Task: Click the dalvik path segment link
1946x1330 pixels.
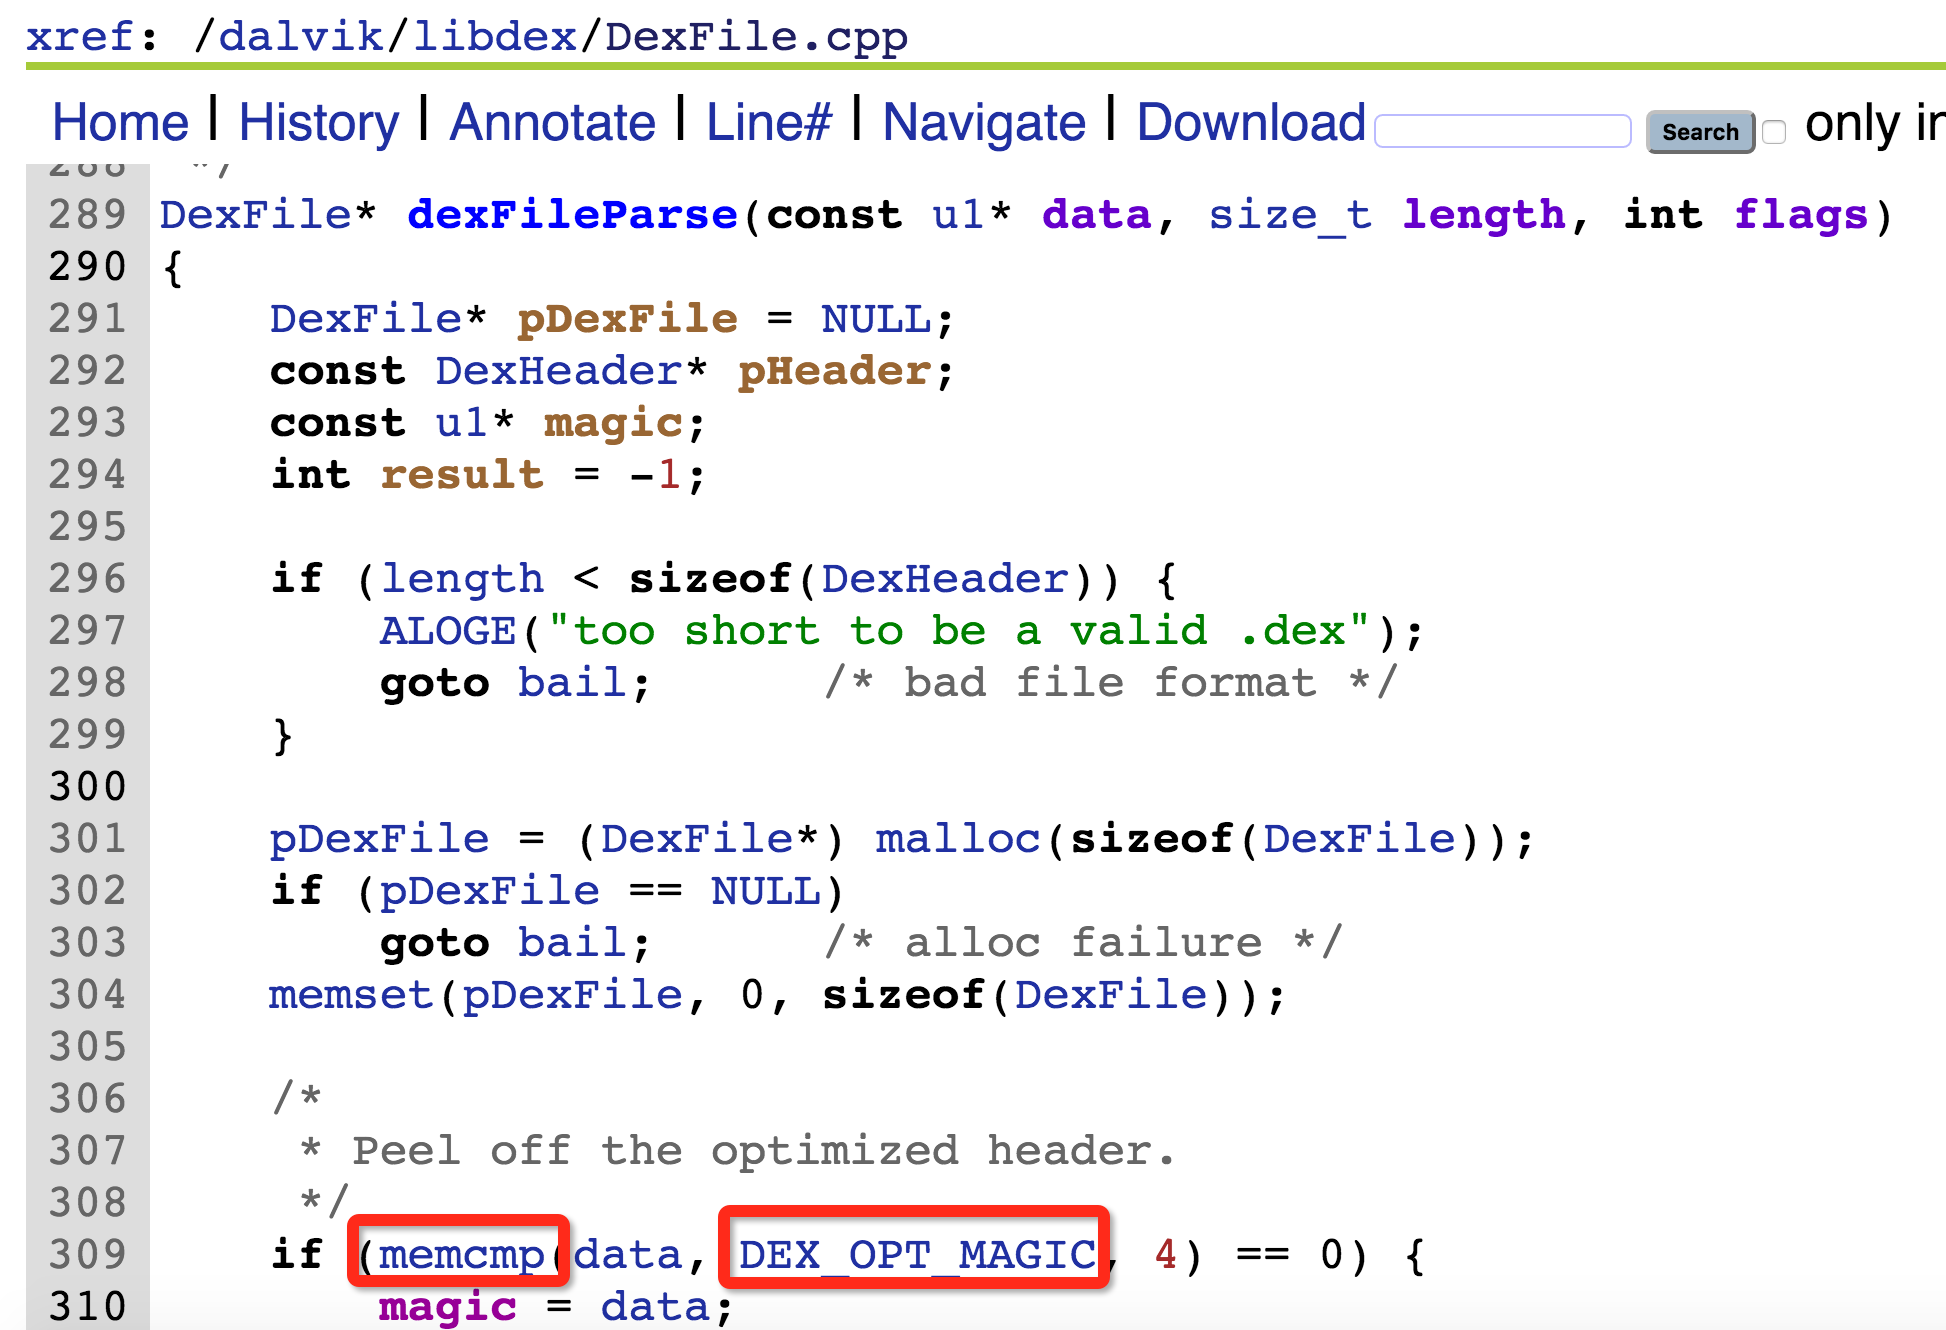Action: 298,37
